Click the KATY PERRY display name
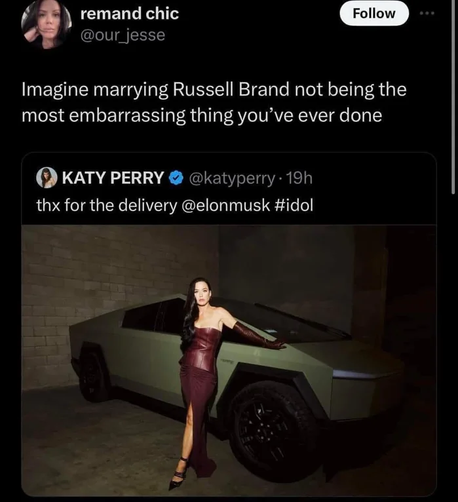Screen dimensions: 458x502 click(x=113, y=178)
